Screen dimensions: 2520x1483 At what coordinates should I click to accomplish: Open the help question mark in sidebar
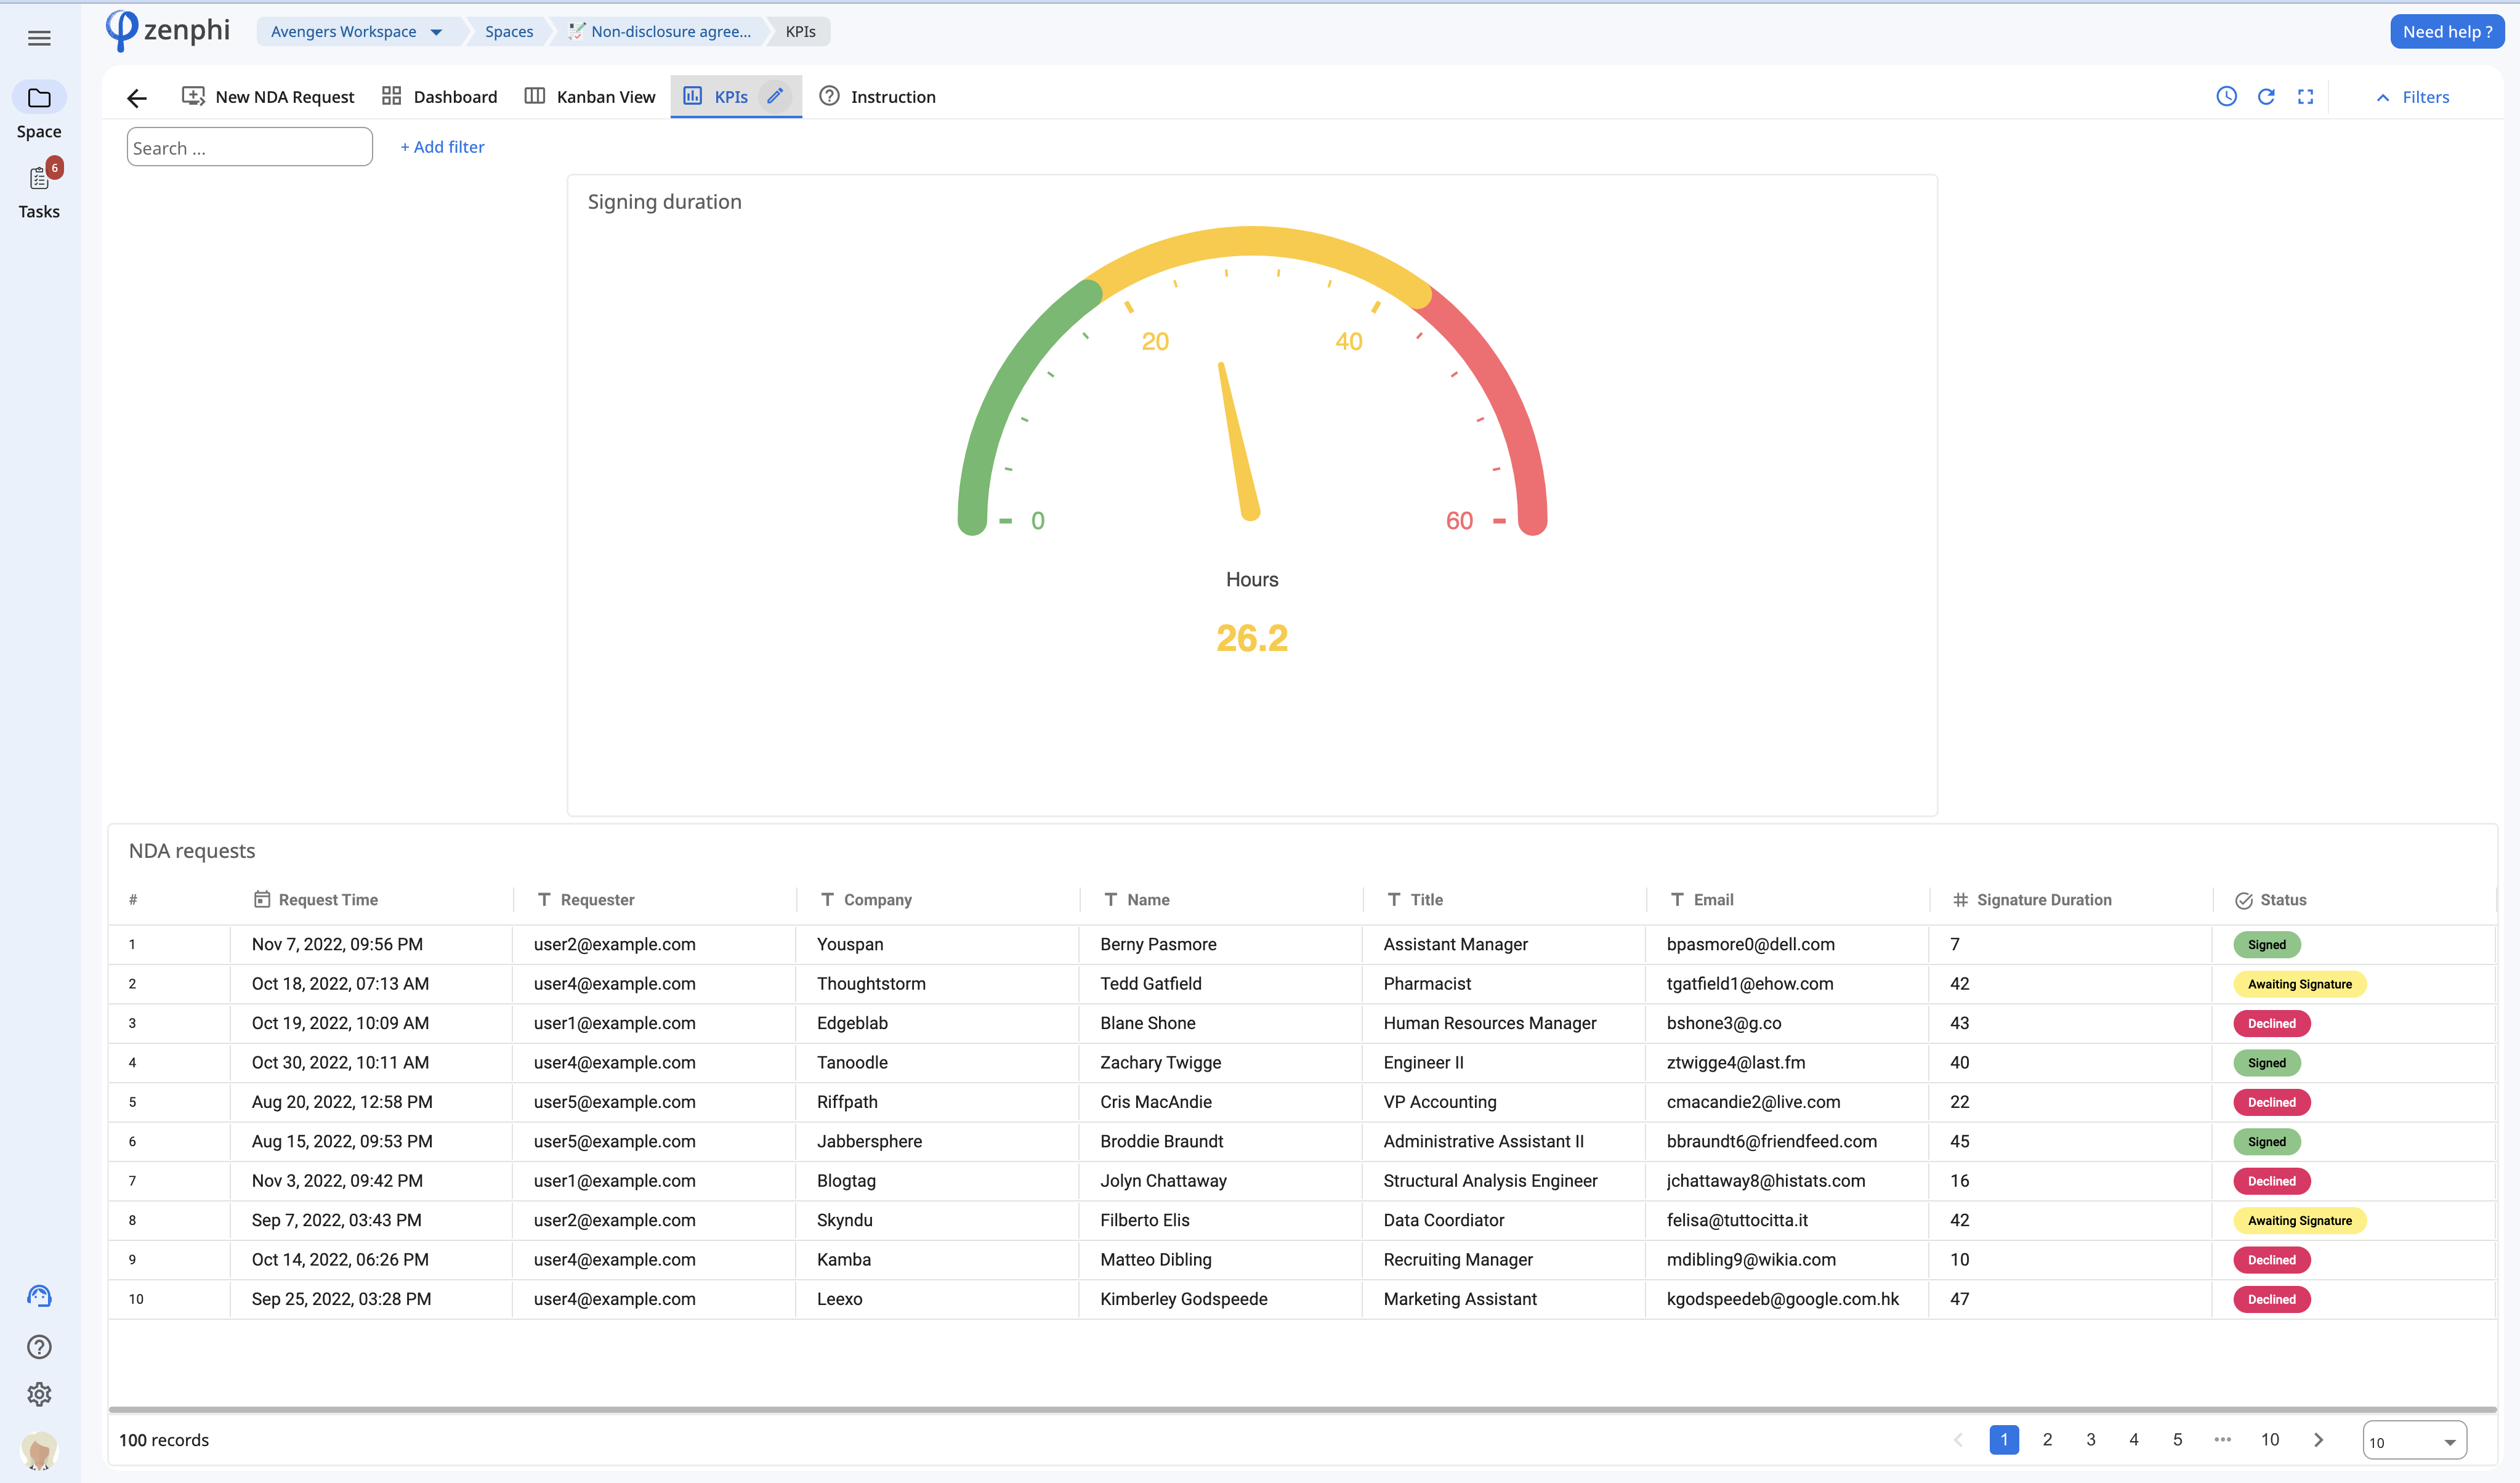(x=39, y=1346)
